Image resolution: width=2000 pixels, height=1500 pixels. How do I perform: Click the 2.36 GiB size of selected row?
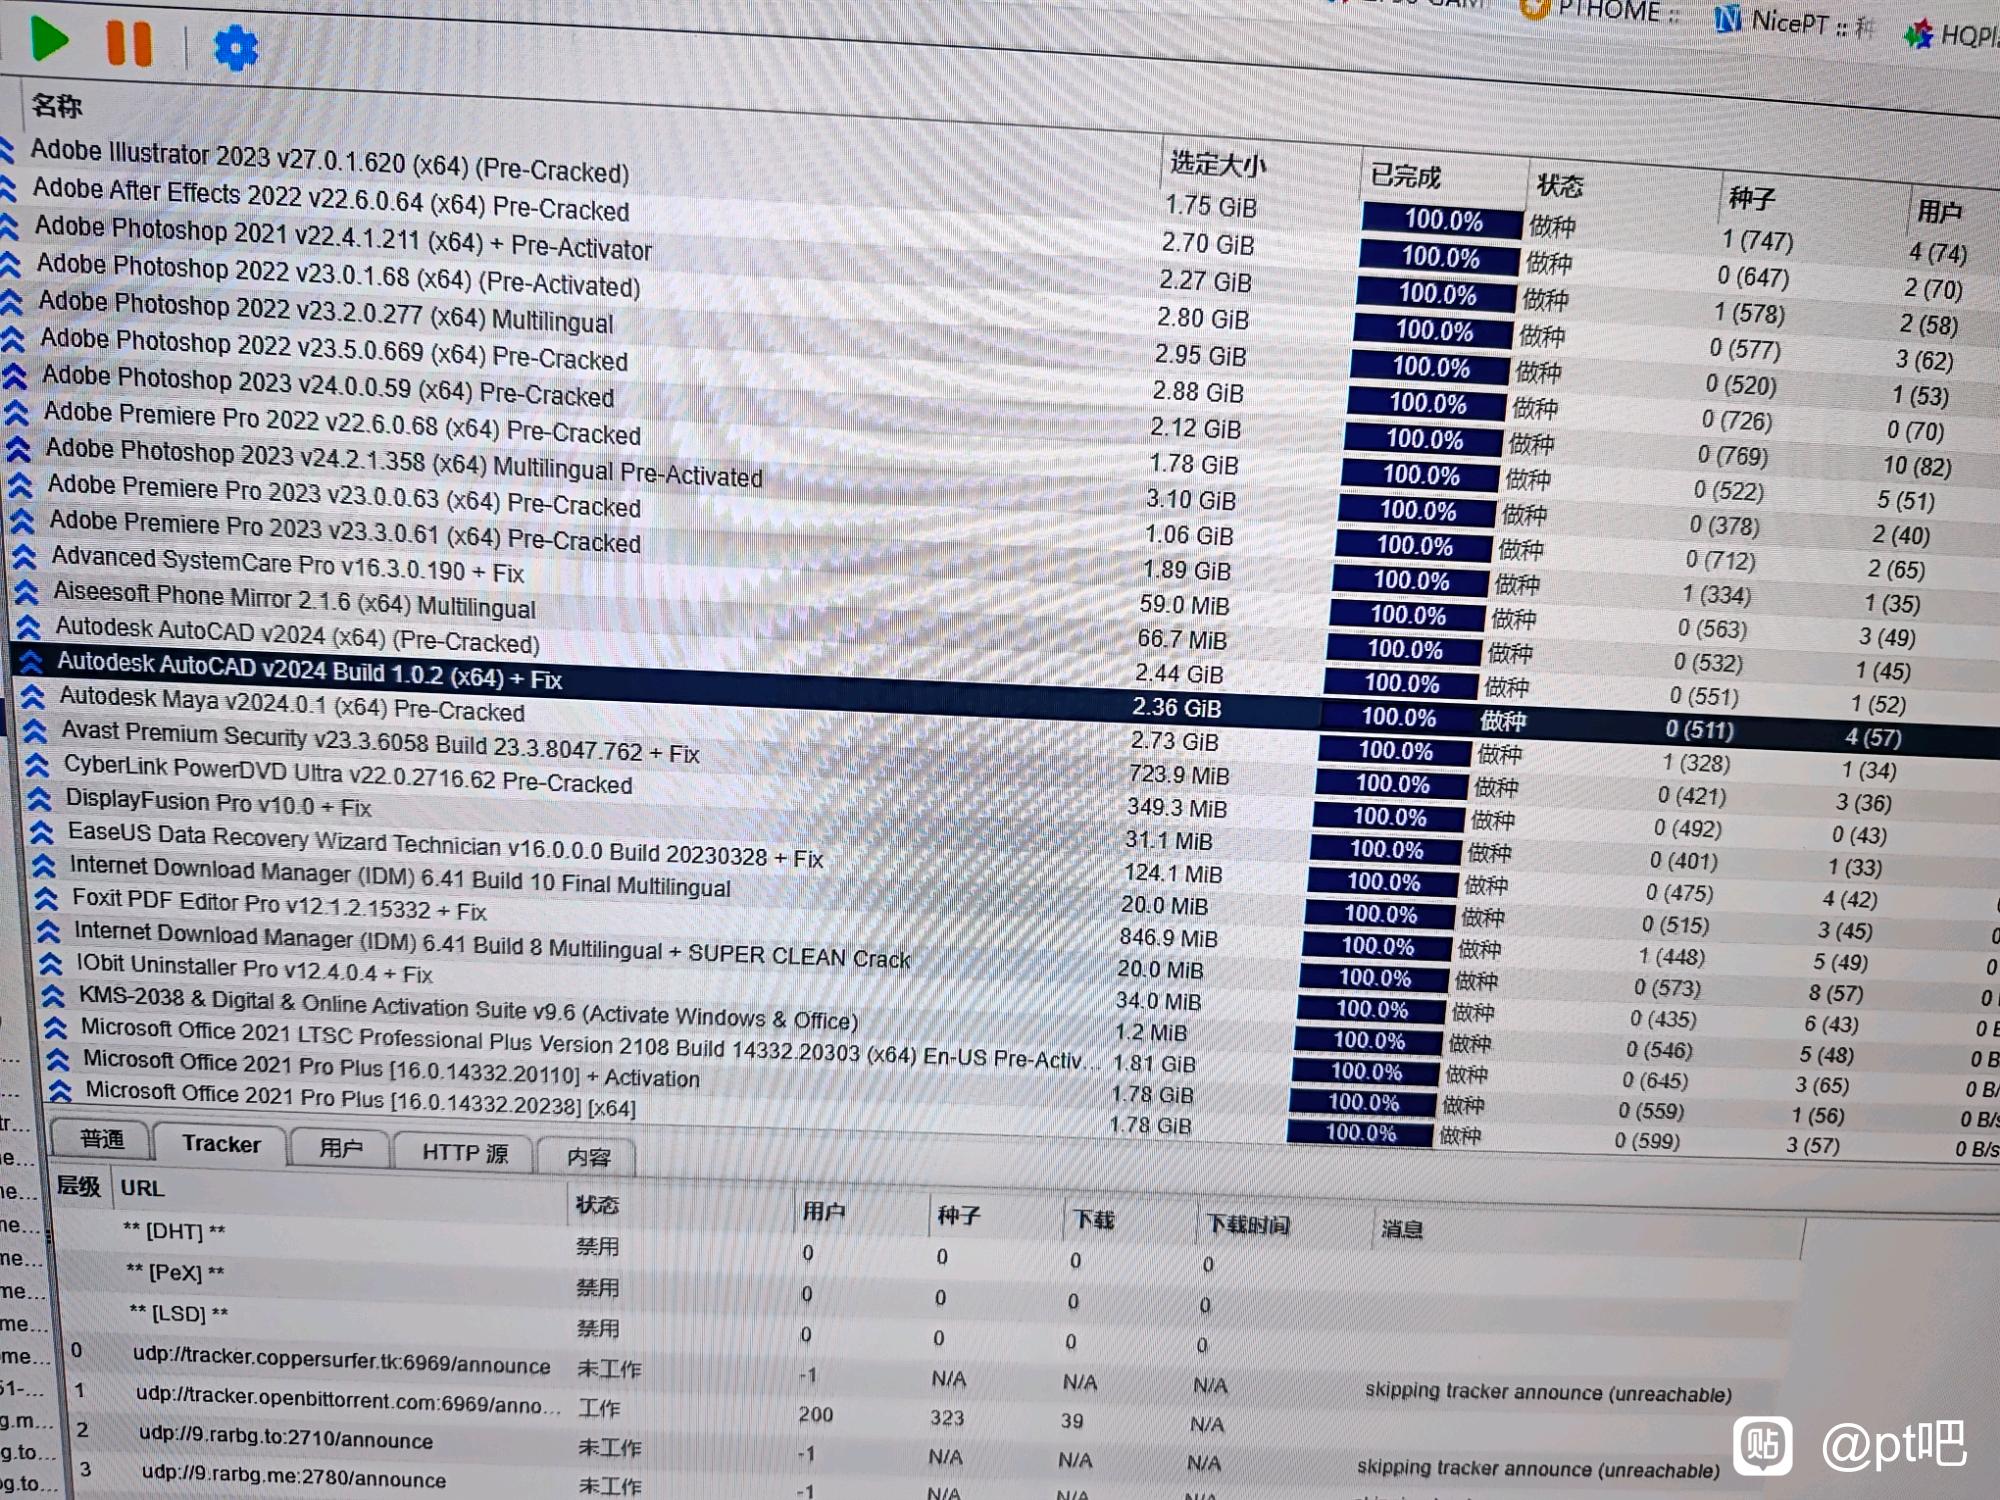pos(1176,708)
